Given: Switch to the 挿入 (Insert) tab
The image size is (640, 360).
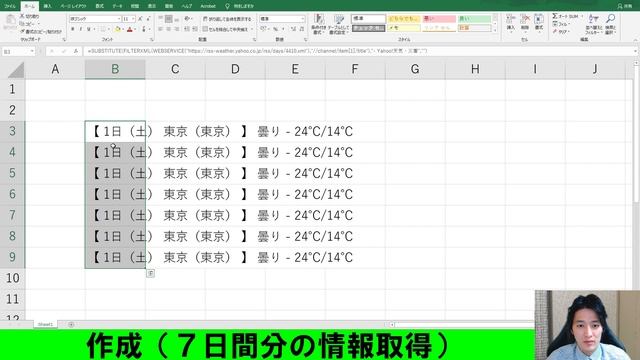Looking at the screenshot, I should pyautogui.click(x=47, y=6).
